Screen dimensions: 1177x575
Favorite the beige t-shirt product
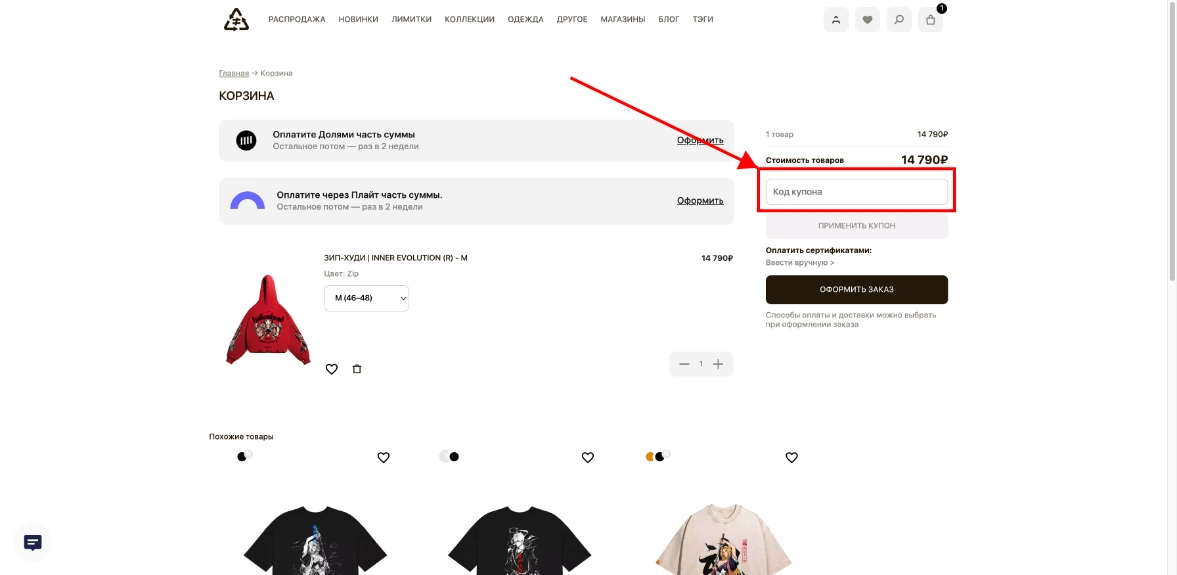point(791,458)
